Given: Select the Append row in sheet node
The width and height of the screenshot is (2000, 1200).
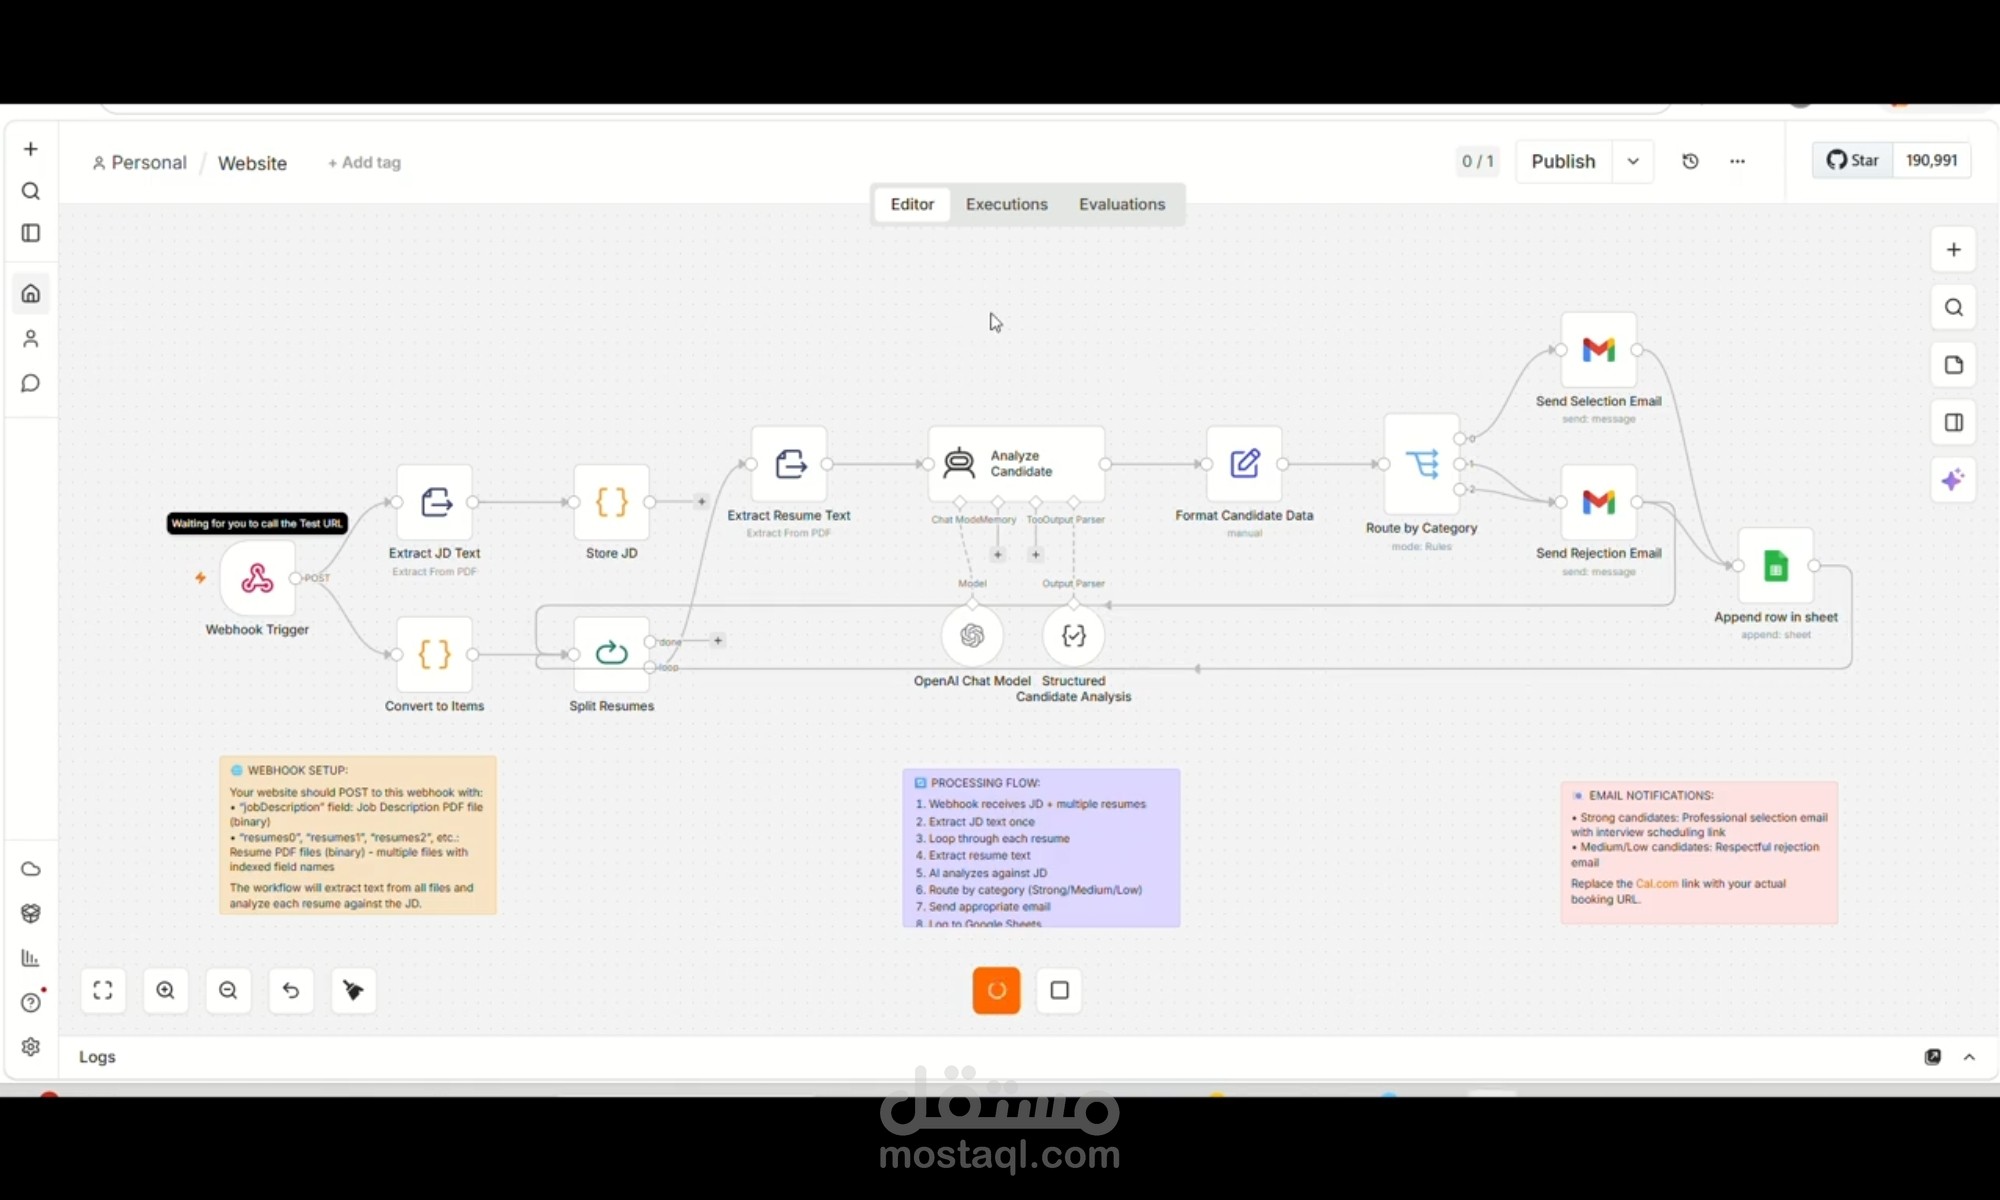Looking at the screenshot, I should click(x=1776, y=566).
